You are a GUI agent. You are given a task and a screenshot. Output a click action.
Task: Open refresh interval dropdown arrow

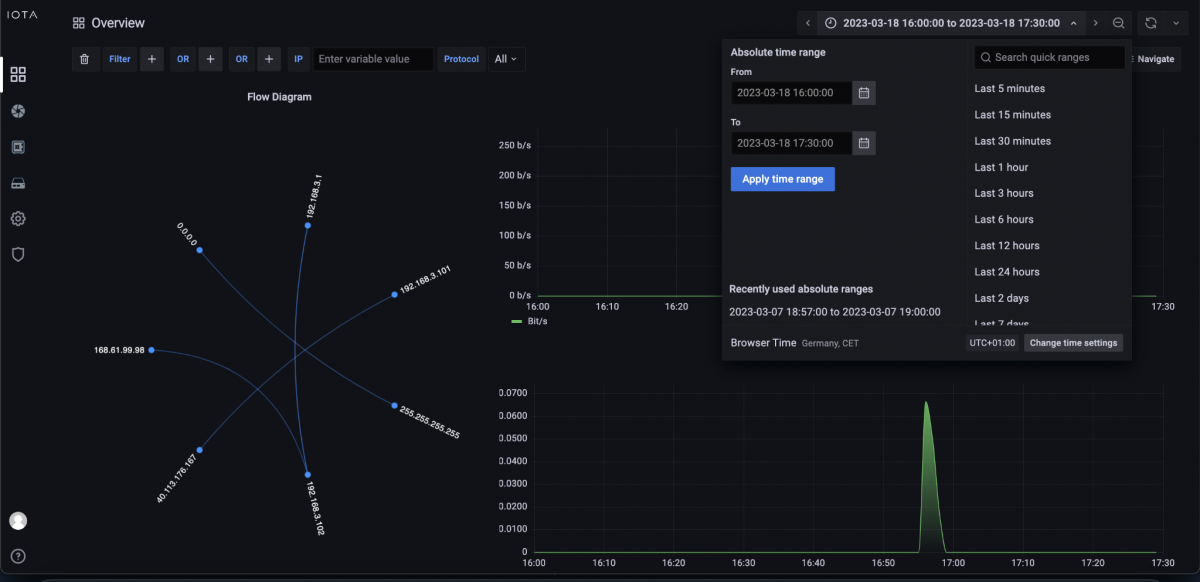point(1175,23)
